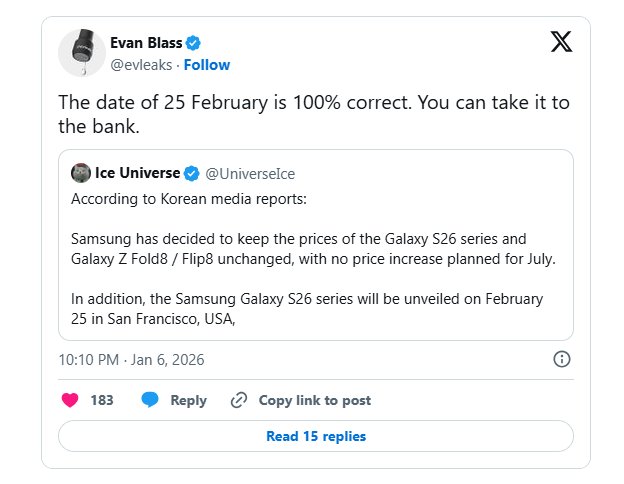Click the reply speech bubble icon
The width and height of the screenshot is (624, 484).
click(x=149, y=400)
